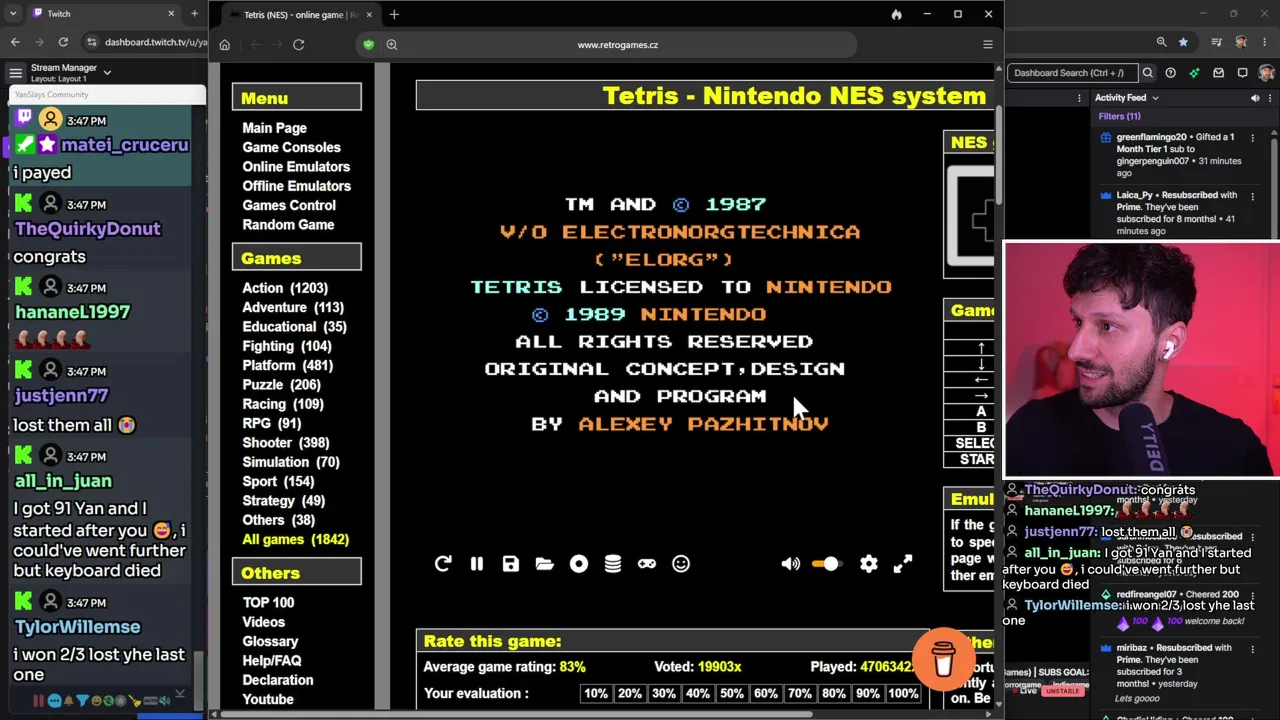Open the Twitch dashboard hamburger menu
This screenshot has width=1280, height=720.
[15, 72]
